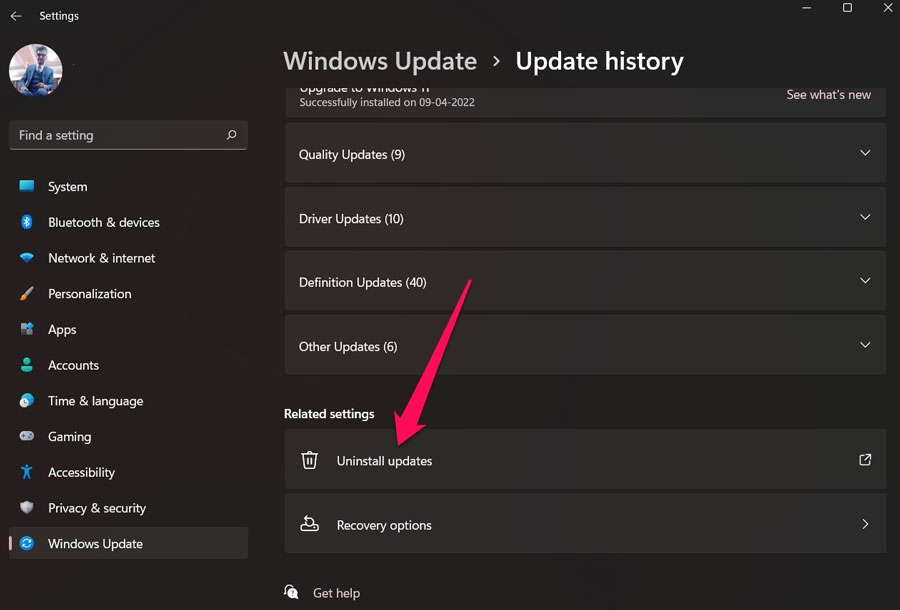The width and height of the screenshot is (900, 610).
Task: Click the Recovery options icon
Action: click(x=310, y=524)
